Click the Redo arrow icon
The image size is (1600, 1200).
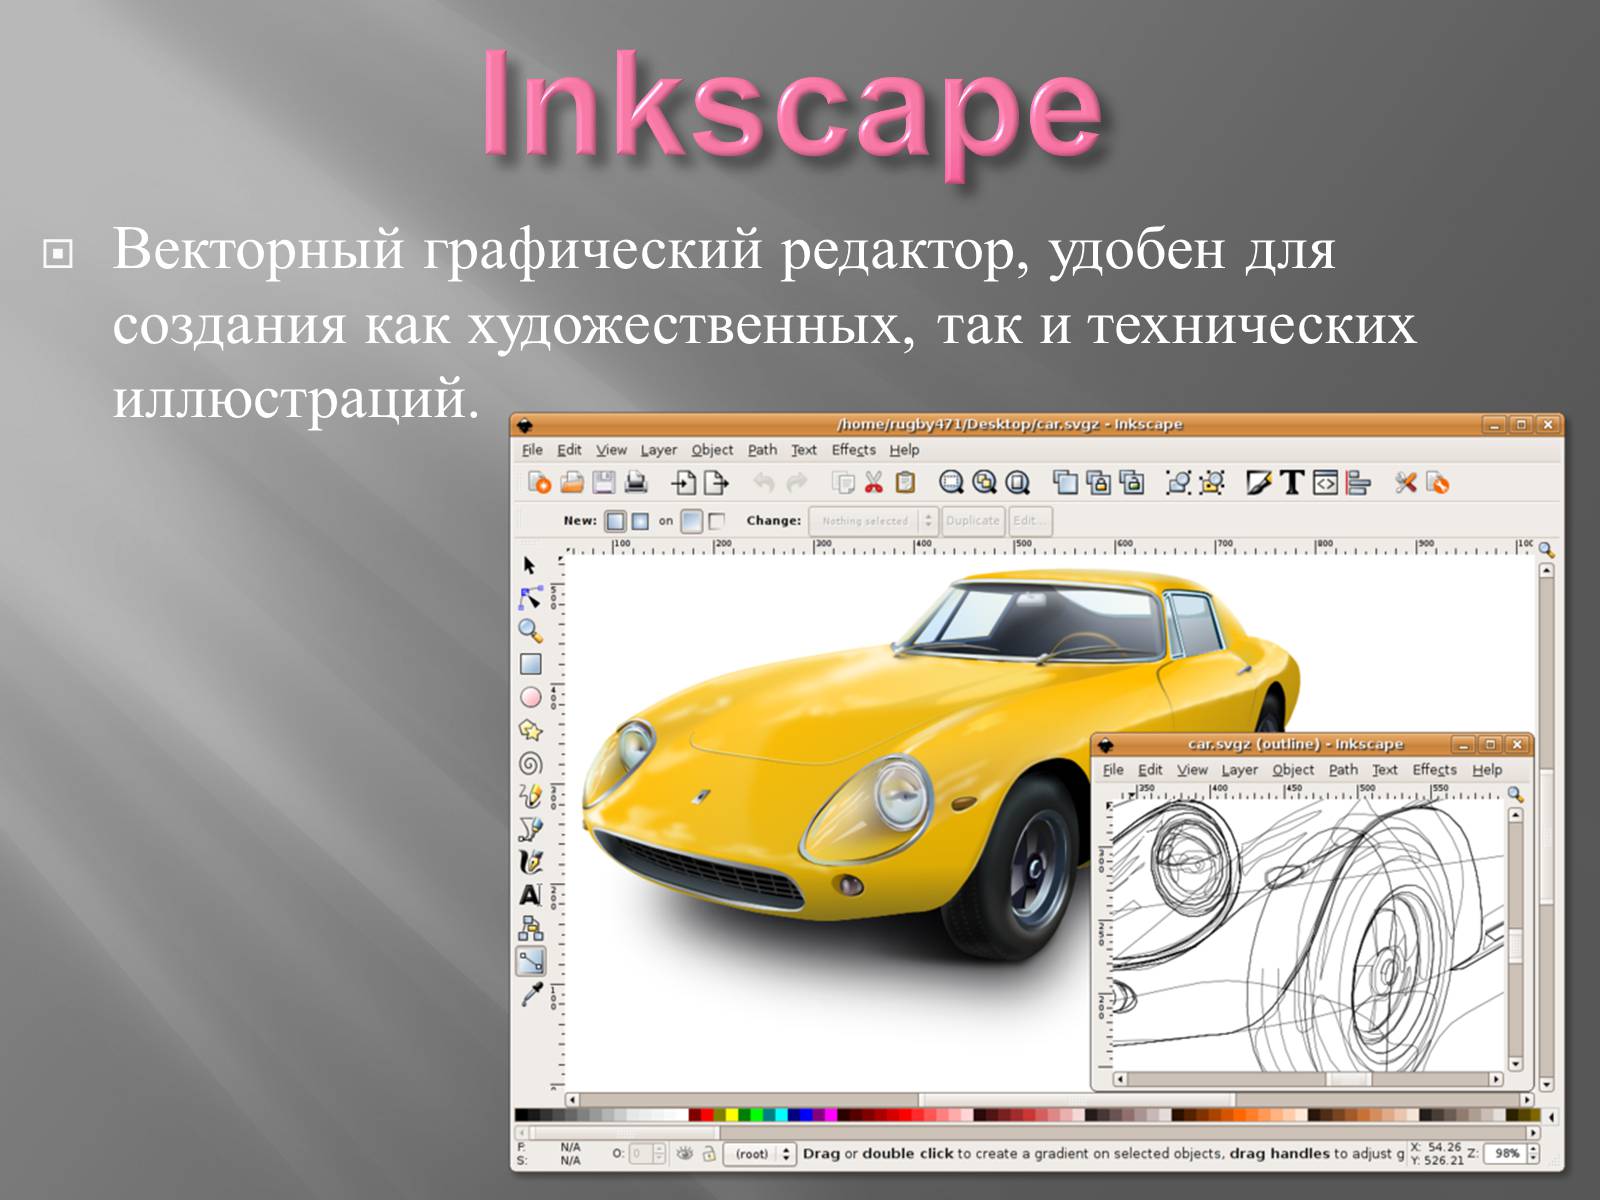click(797, 483)
